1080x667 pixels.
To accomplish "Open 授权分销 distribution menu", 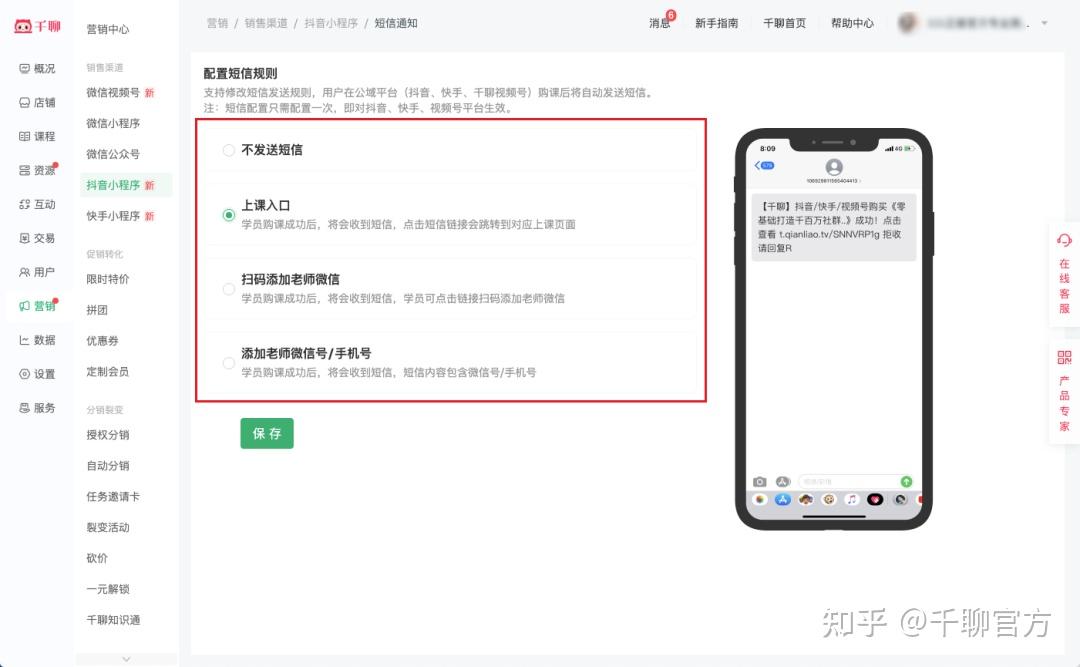I will [107, 435].
